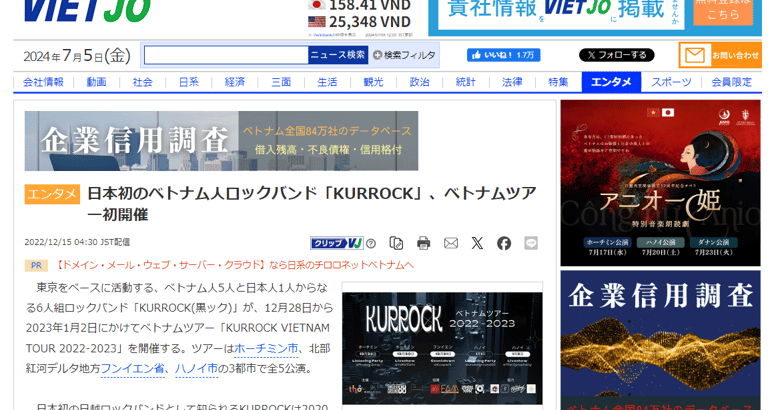Click the X フォローする button

pos(617,55)
